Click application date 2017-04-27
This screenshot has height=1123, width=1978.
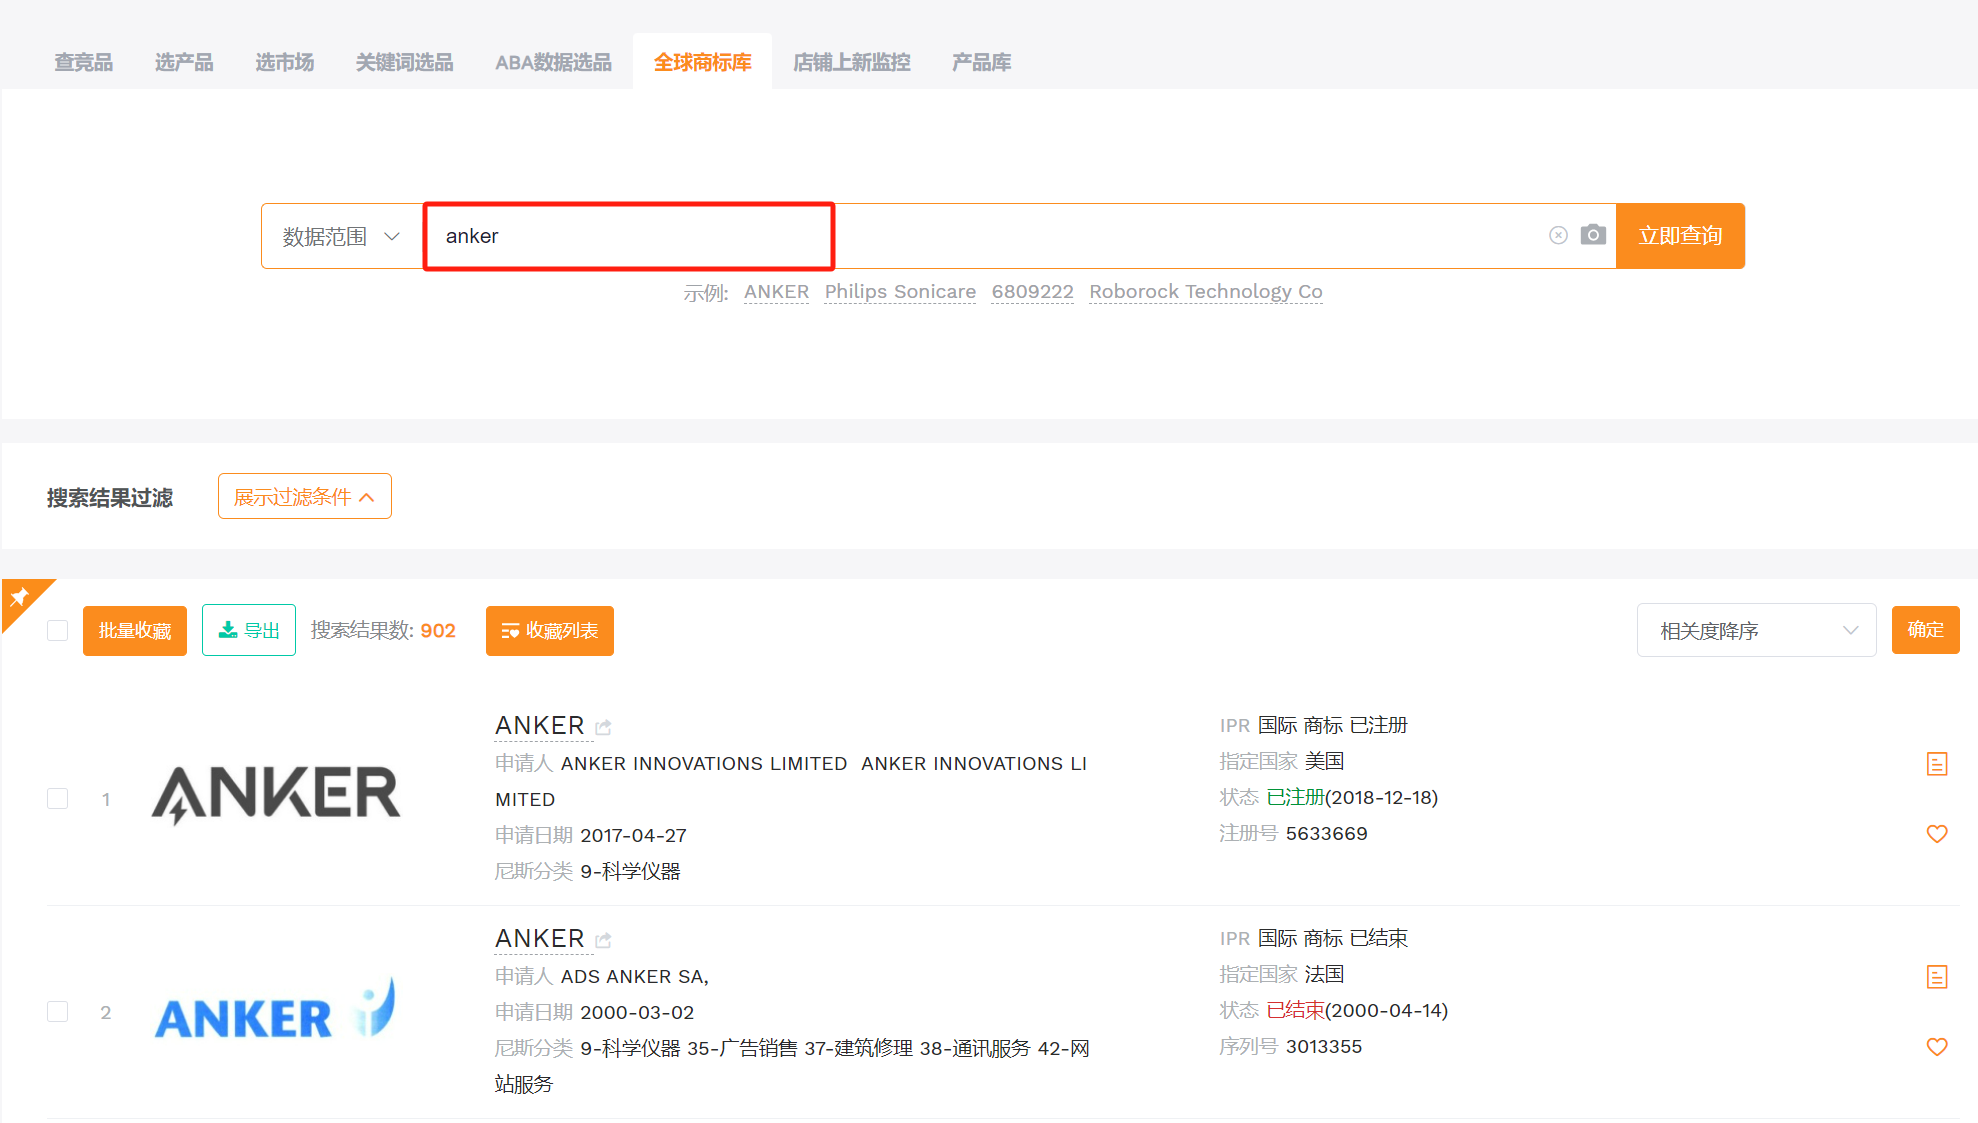point(633,835)
